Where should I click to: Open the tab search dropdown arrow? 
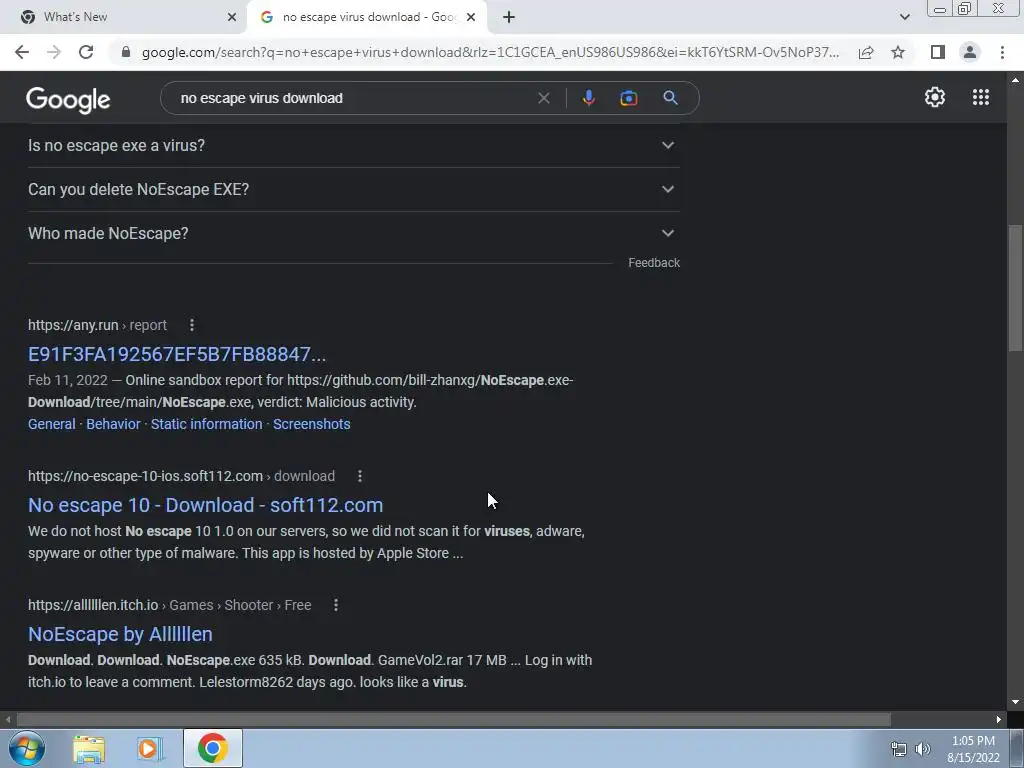pyautogui.click(x=904, y=17)
